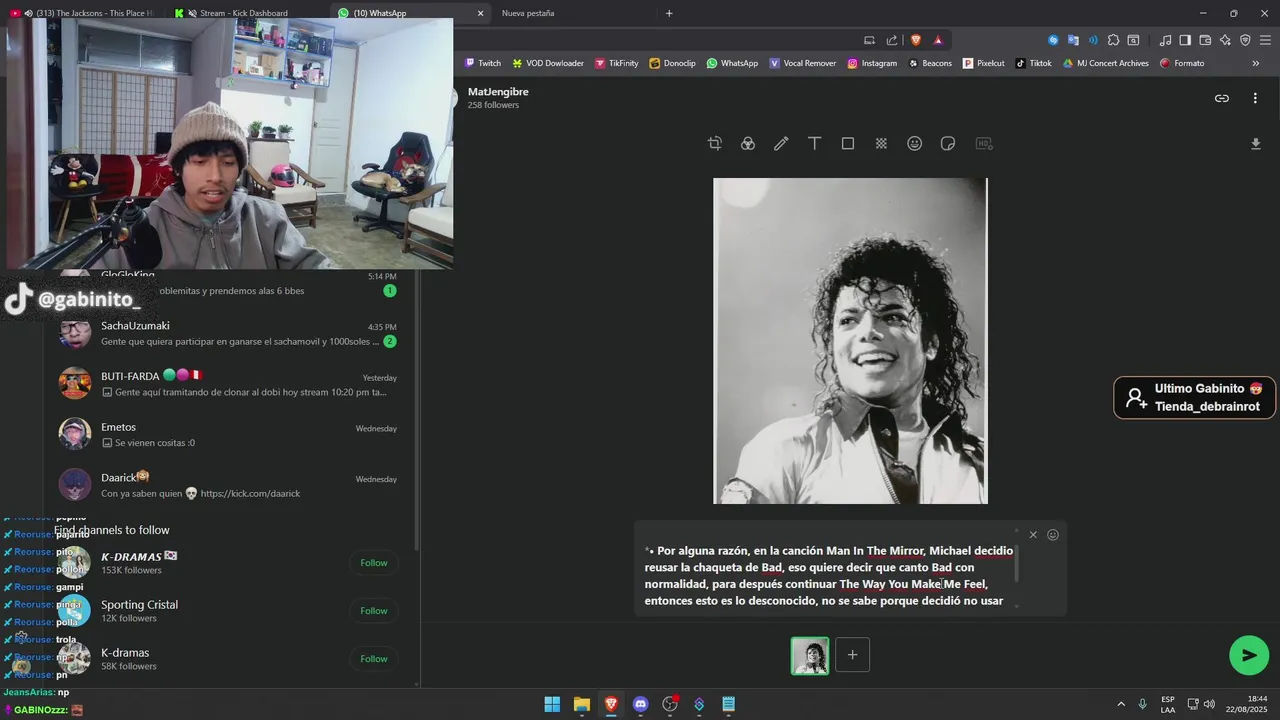Open the Shazam extension
Viewport: 1280px width, 720px height.
pos(1053,40)
